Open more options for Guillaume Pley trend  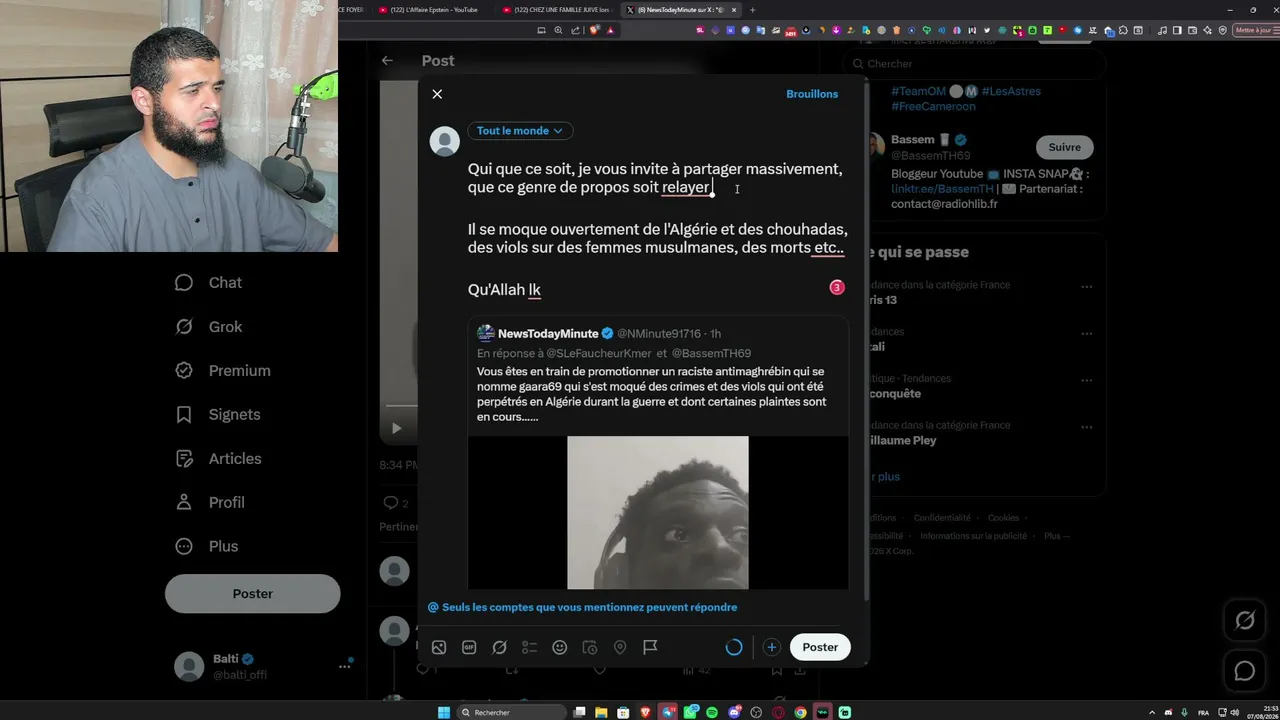1086,427
